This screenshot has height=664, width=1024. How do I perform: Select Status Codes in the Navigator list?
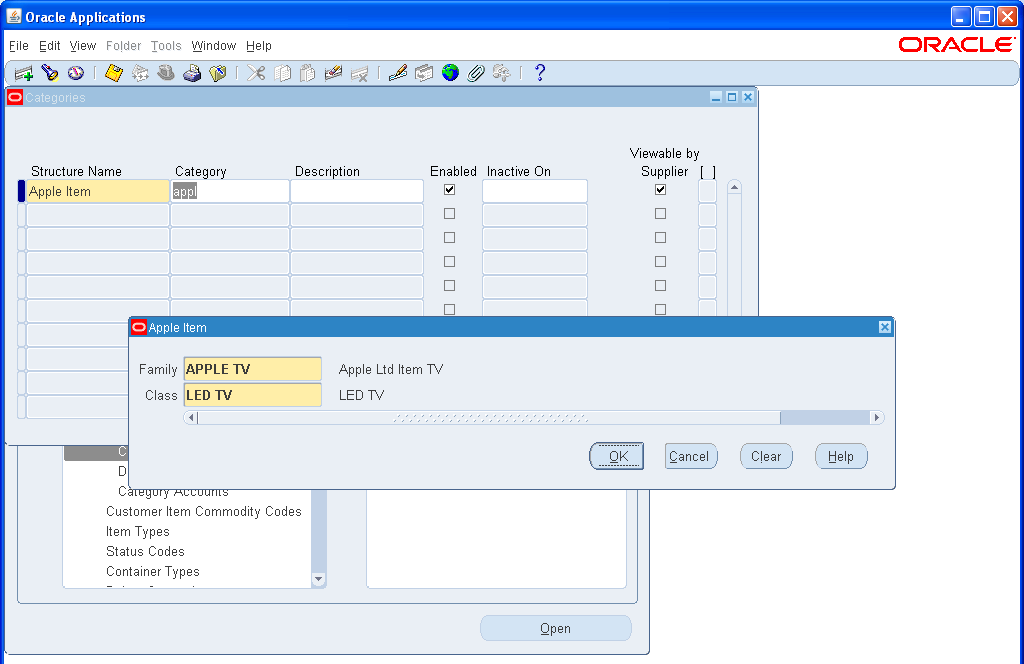point(145,552)
